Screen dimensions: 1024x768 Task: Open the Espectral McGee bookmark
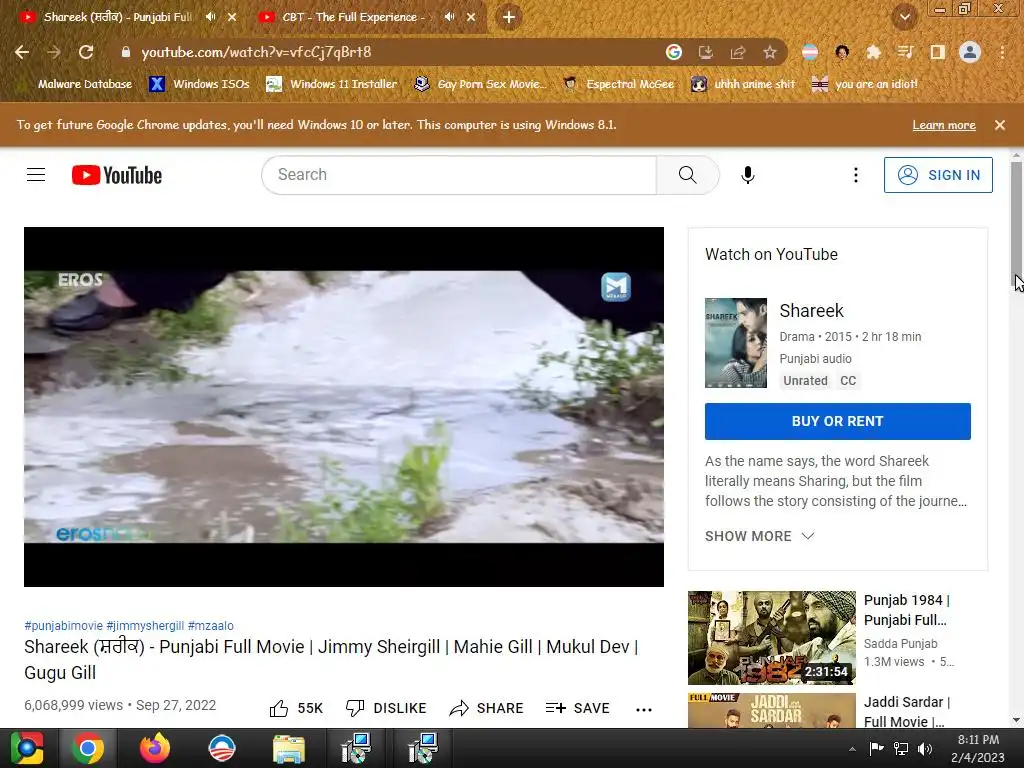[618, 84]
